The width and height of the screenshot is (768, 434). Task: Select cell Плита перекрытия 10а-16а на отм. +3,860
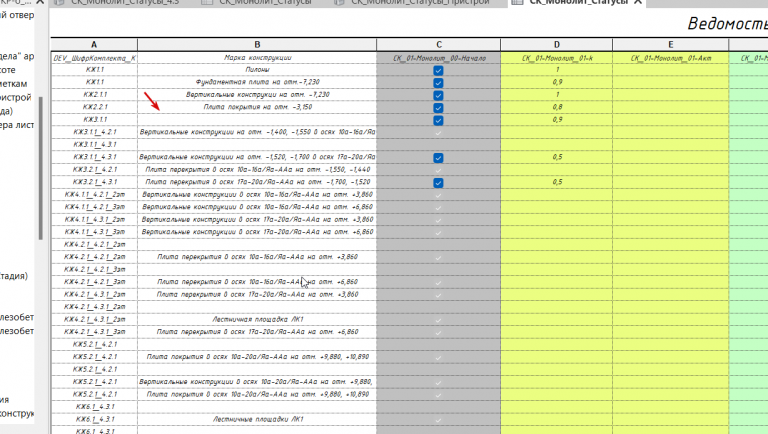tap(257, 257)
